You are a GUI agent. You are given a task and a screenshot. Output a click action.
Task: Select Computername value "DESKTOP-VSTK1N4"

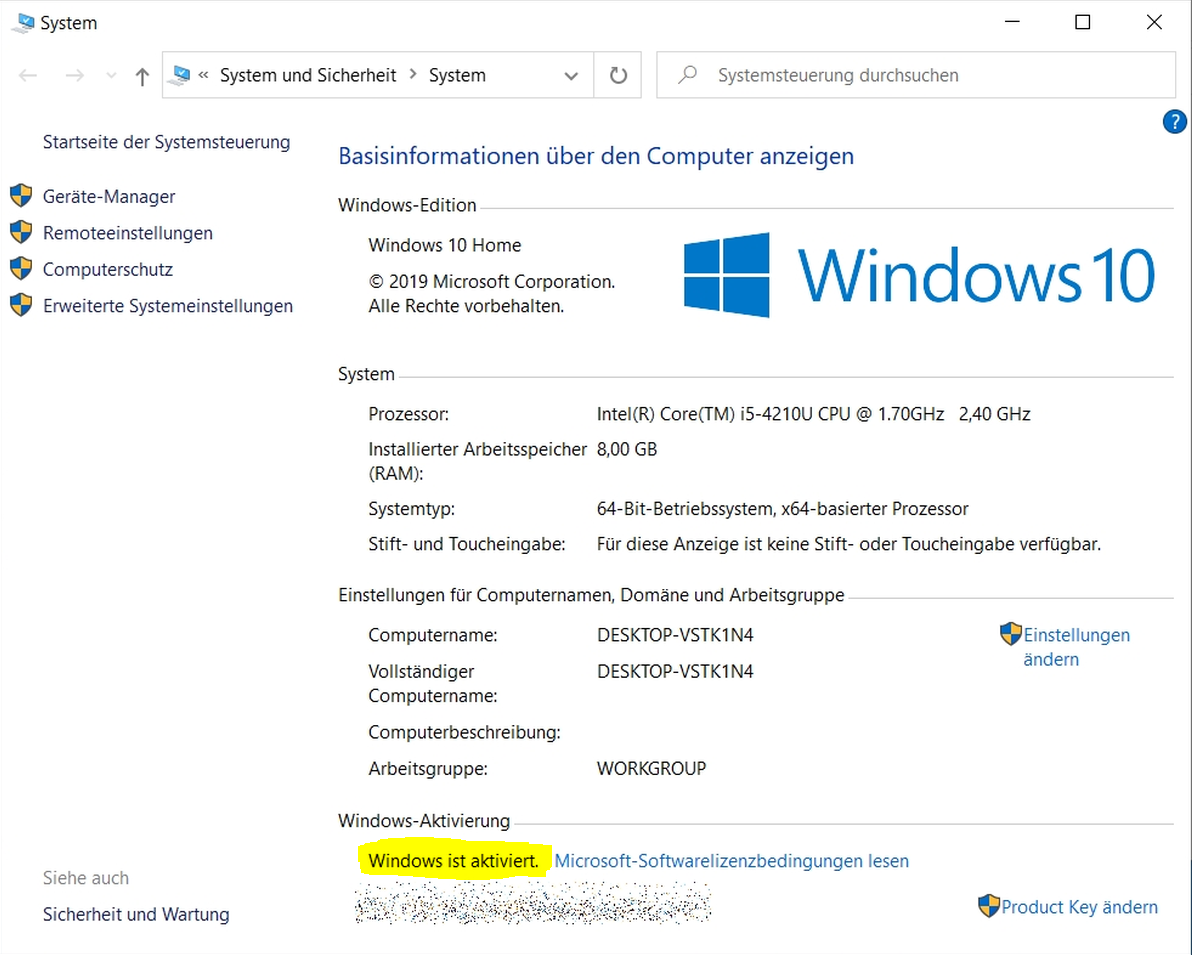pos(675,635)
